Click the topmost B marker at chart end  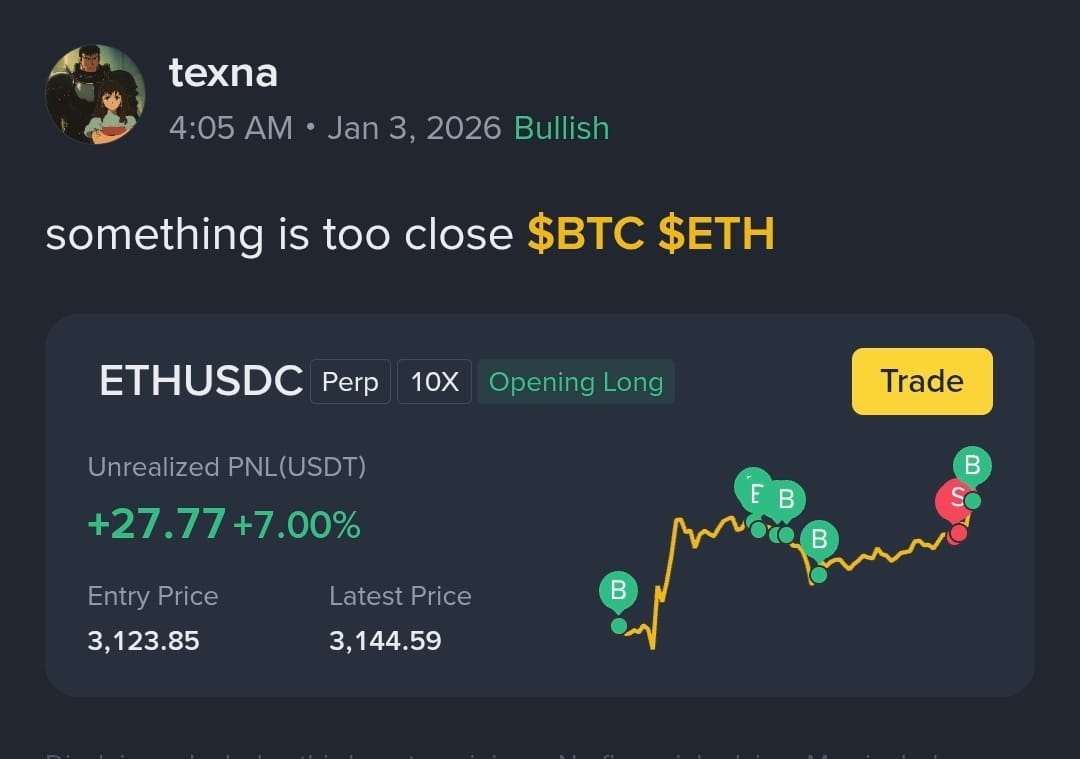pos(973,466)
